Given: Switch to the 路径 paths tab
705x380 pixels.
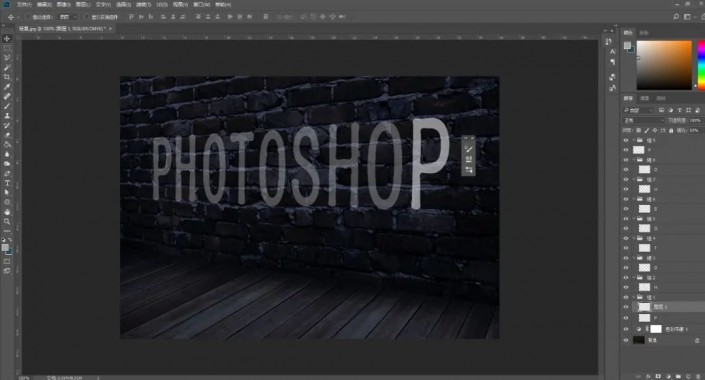Looking at the screenshot, I should [660, 98].
